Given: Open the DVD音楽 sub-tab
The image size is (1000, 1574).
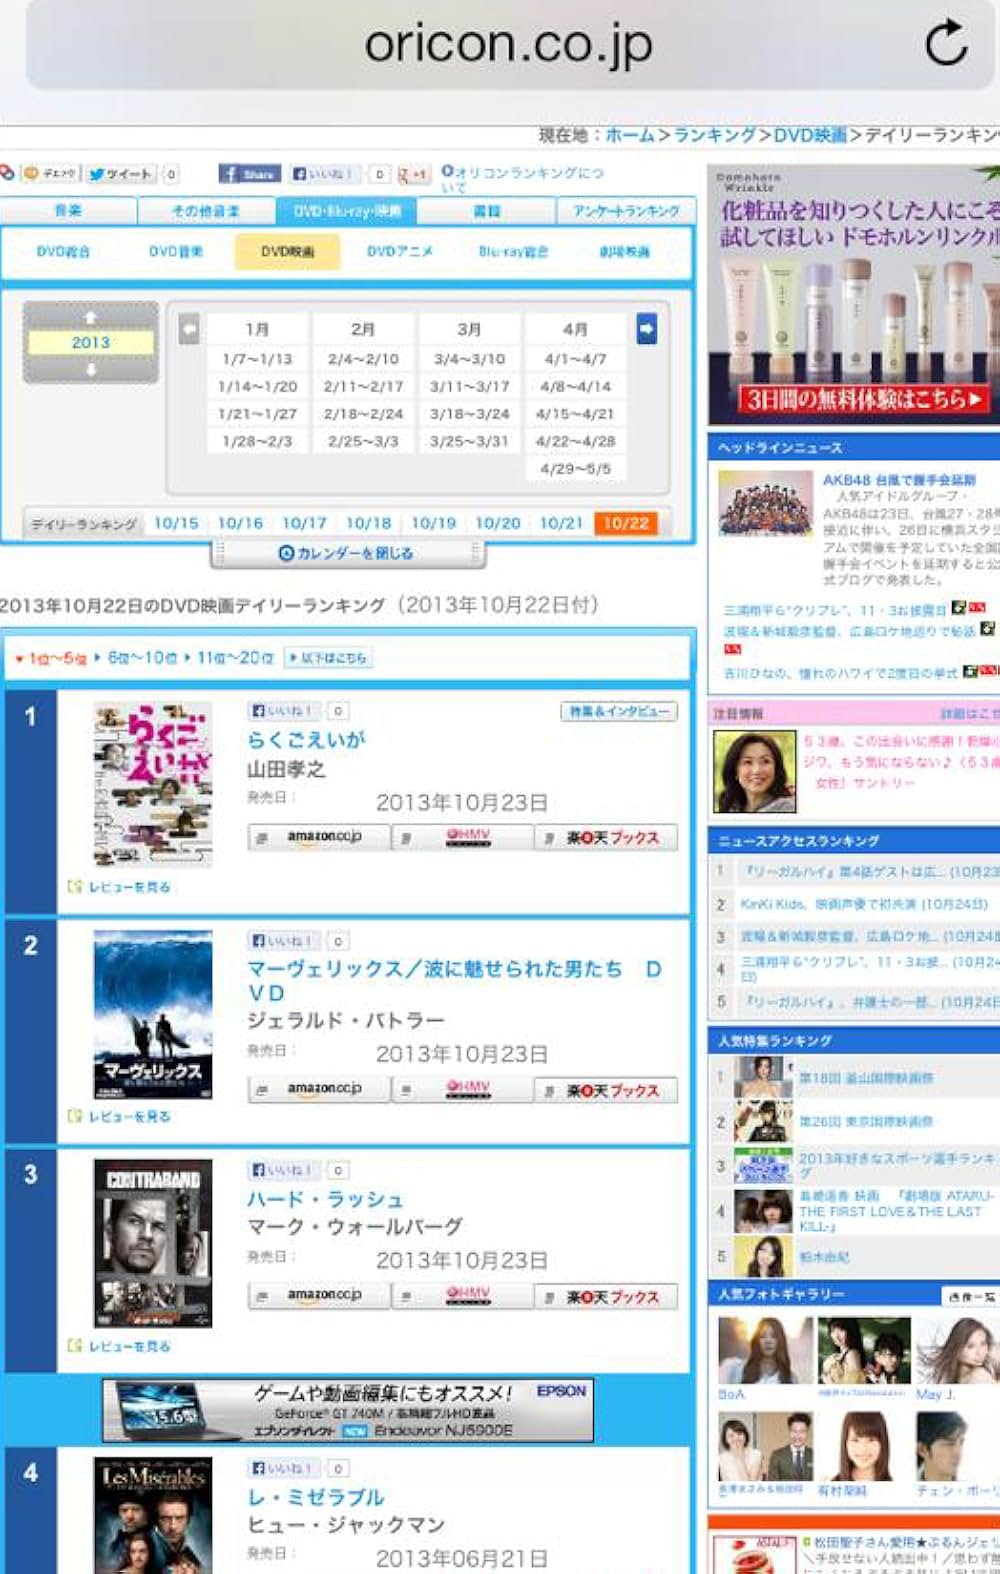Looking at the screenshot, I should tap(176, 252).
